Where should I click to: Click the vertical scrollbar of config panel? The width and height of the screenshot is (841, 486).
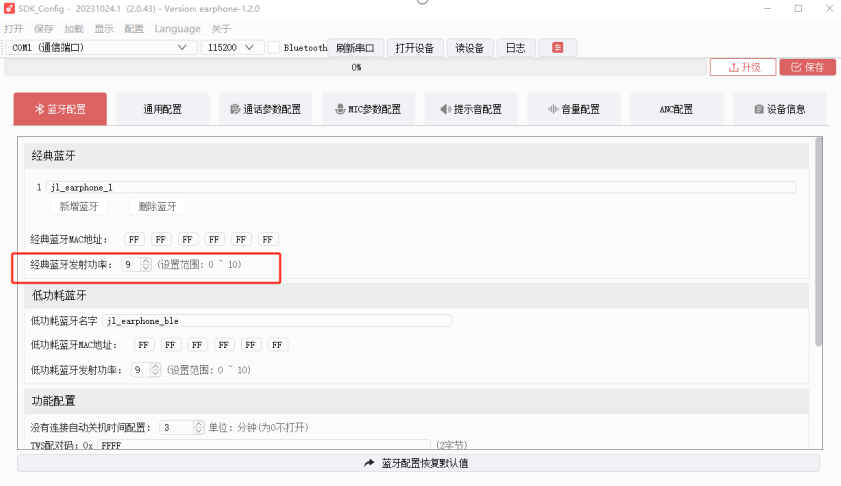818,241
